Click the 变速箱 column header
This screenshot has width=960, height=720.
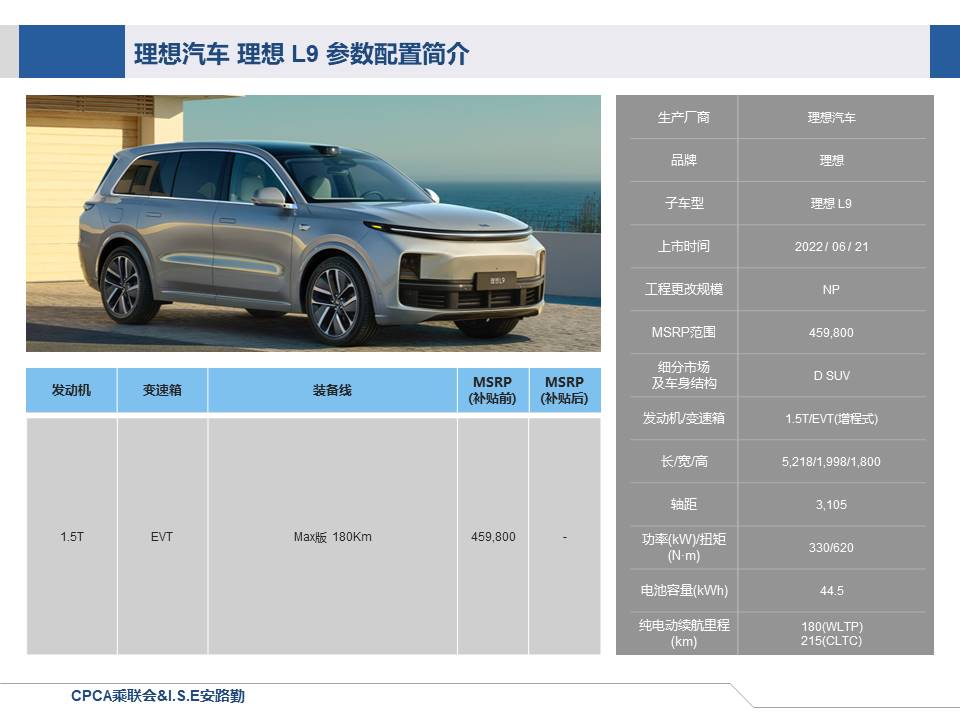pos(162,390)
